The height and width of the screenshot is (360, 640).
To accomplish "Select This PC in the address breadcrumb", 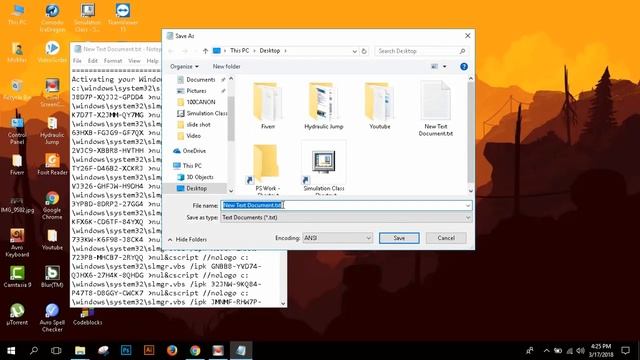I will (x=239, y=51).
